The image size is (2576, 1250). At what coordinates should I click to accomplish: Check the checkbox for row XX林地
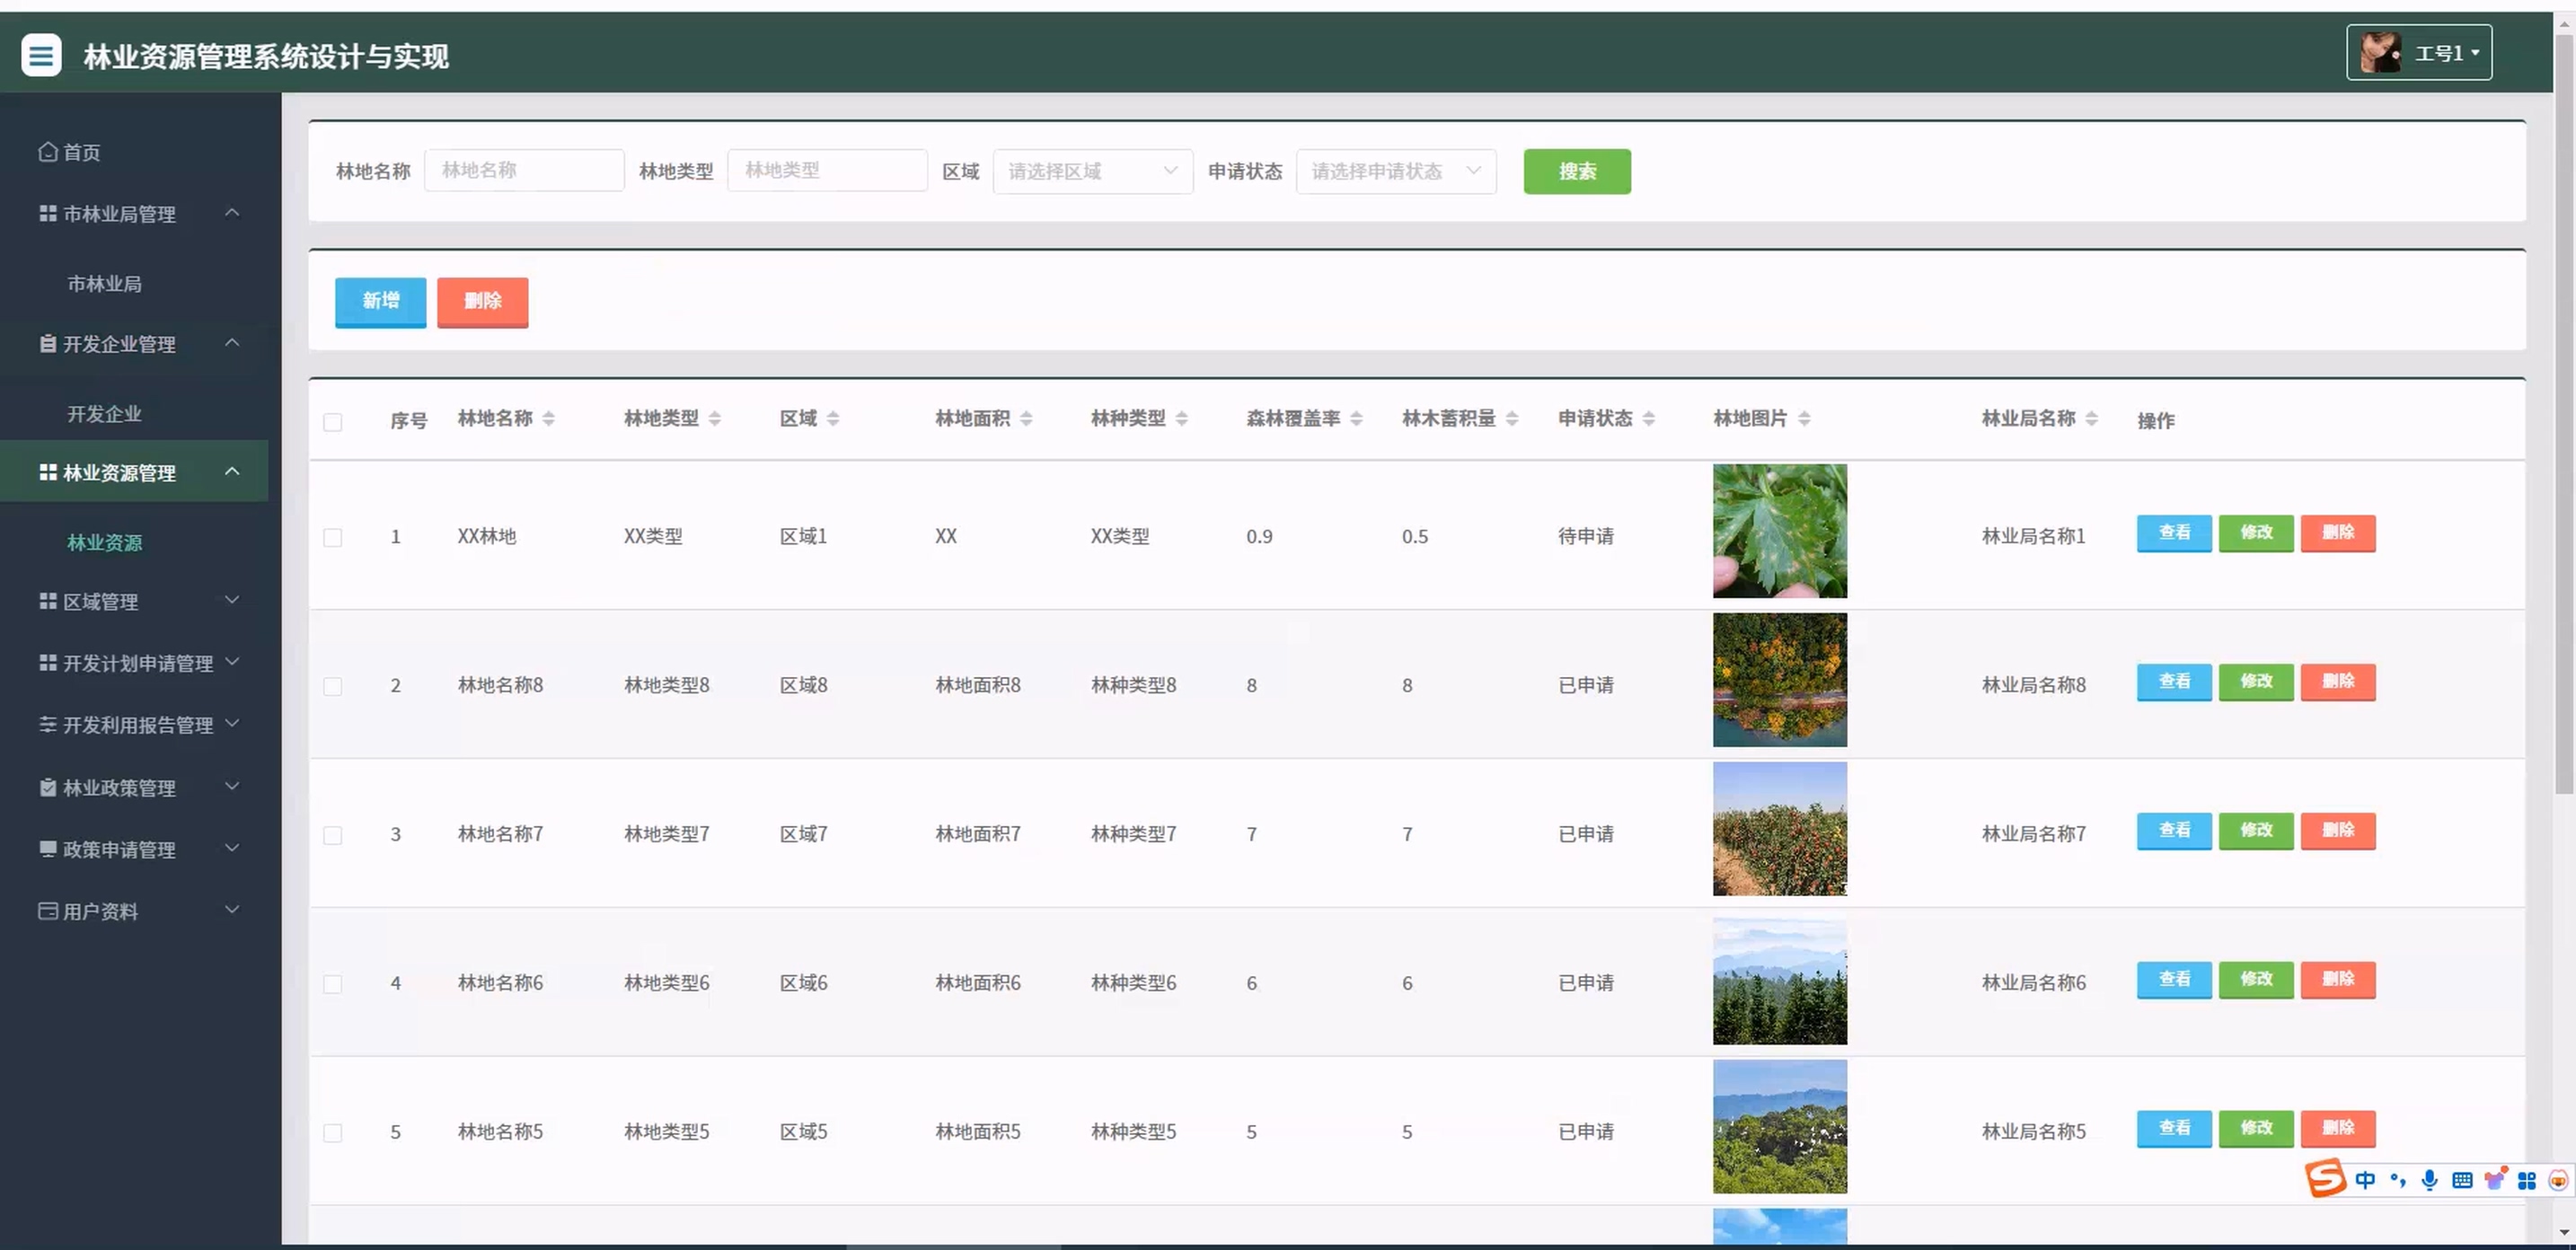pyautogui.click(x=333, y=537)
